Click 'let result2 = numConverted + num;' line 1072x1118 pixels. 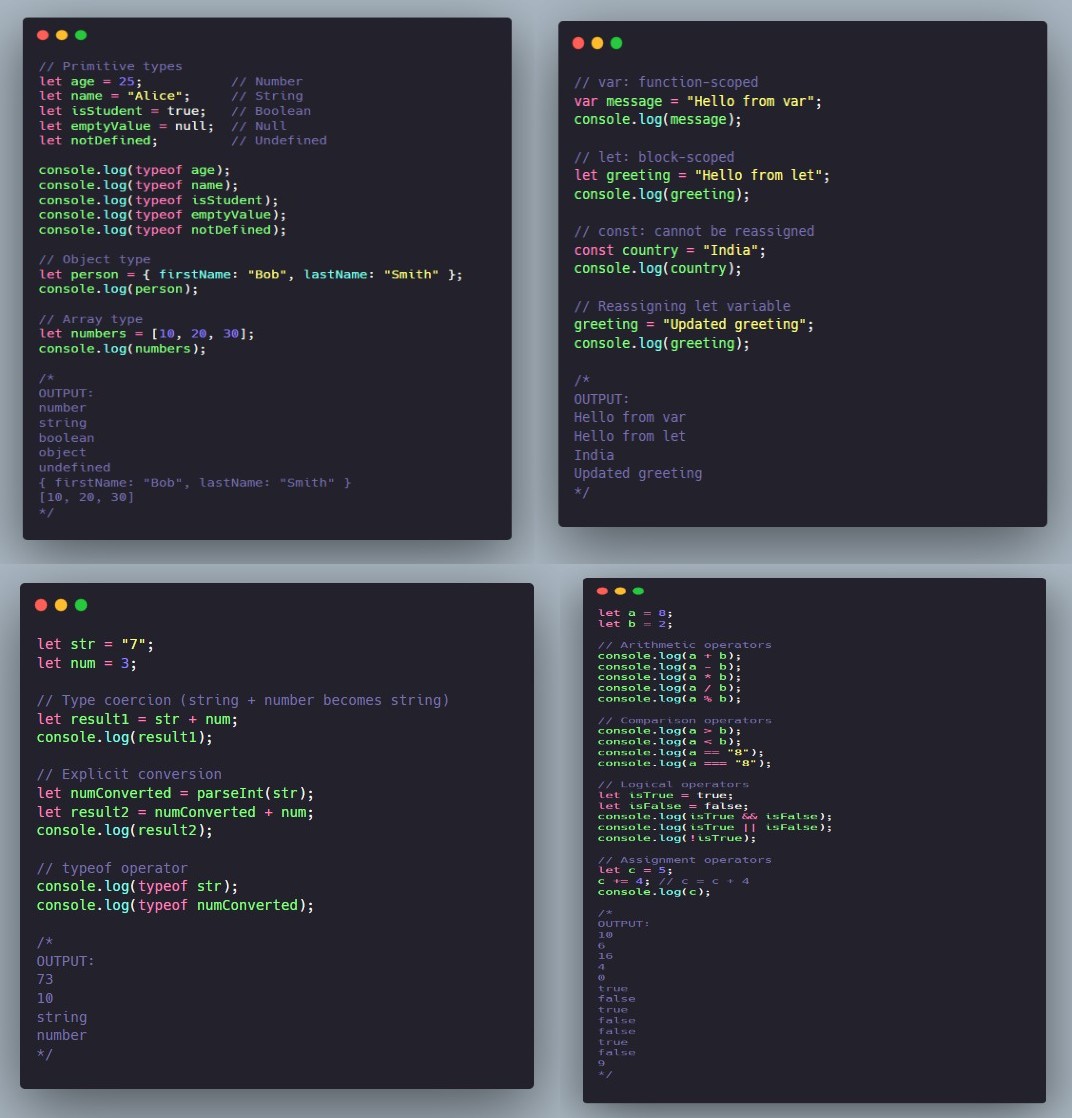point(175,812)
